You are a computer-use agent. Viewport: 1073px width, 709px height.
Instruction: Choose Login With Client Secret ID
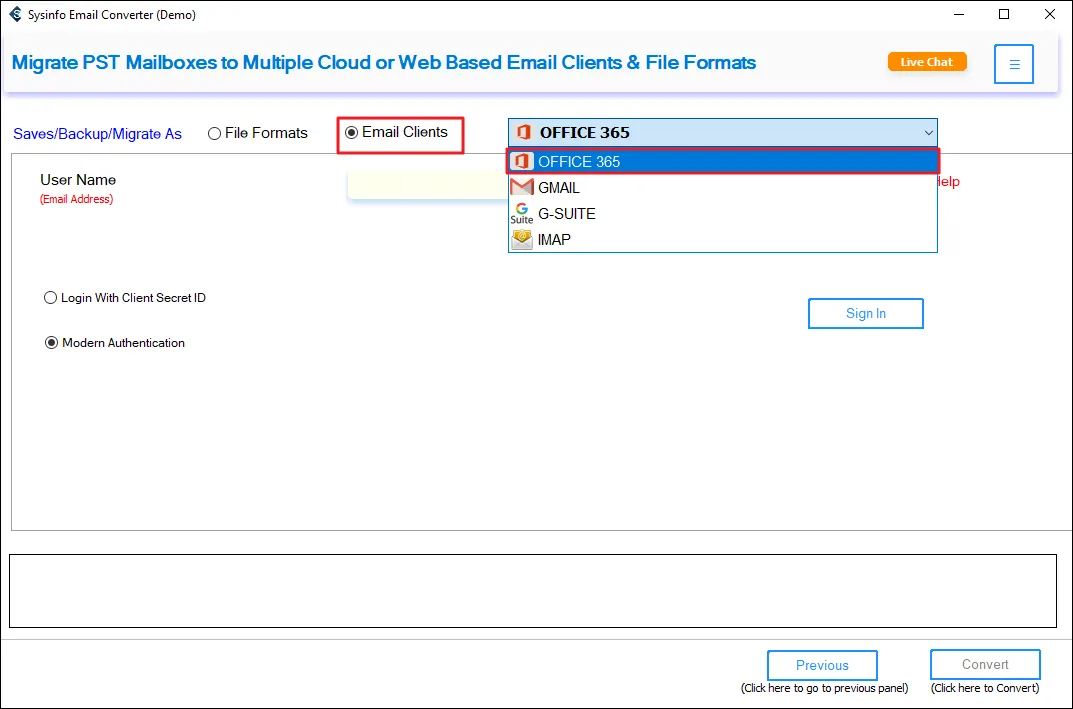(x=51, y=298)
